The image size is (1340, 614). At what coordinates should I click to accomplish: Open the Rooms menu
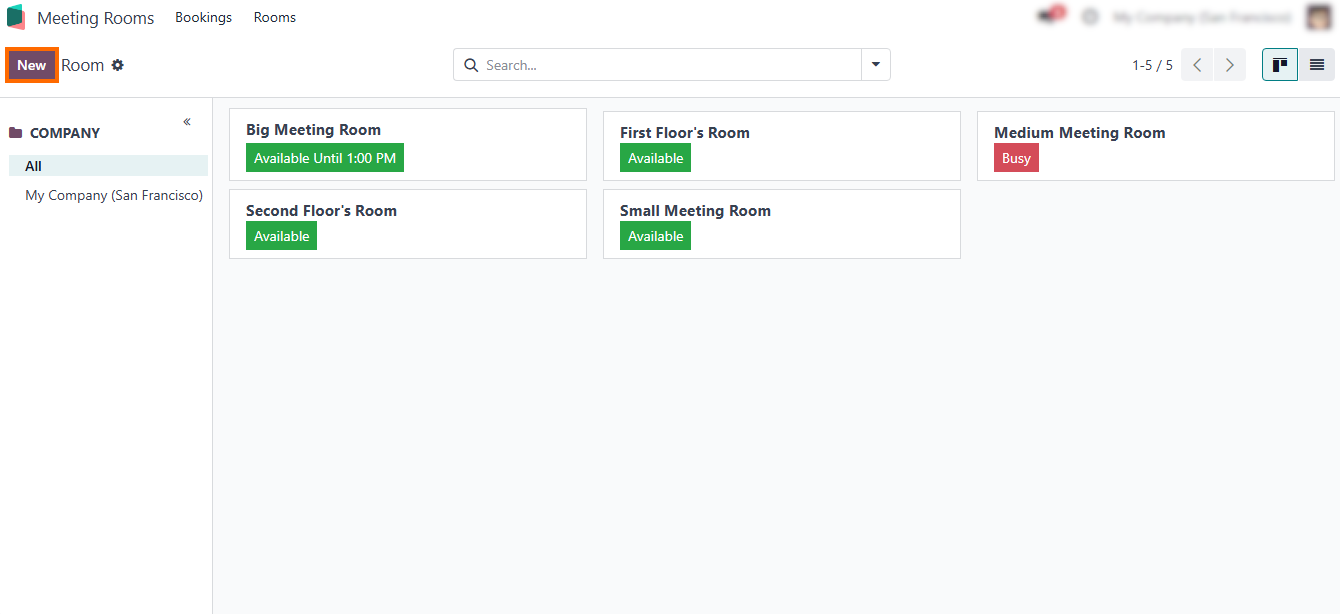274,18
